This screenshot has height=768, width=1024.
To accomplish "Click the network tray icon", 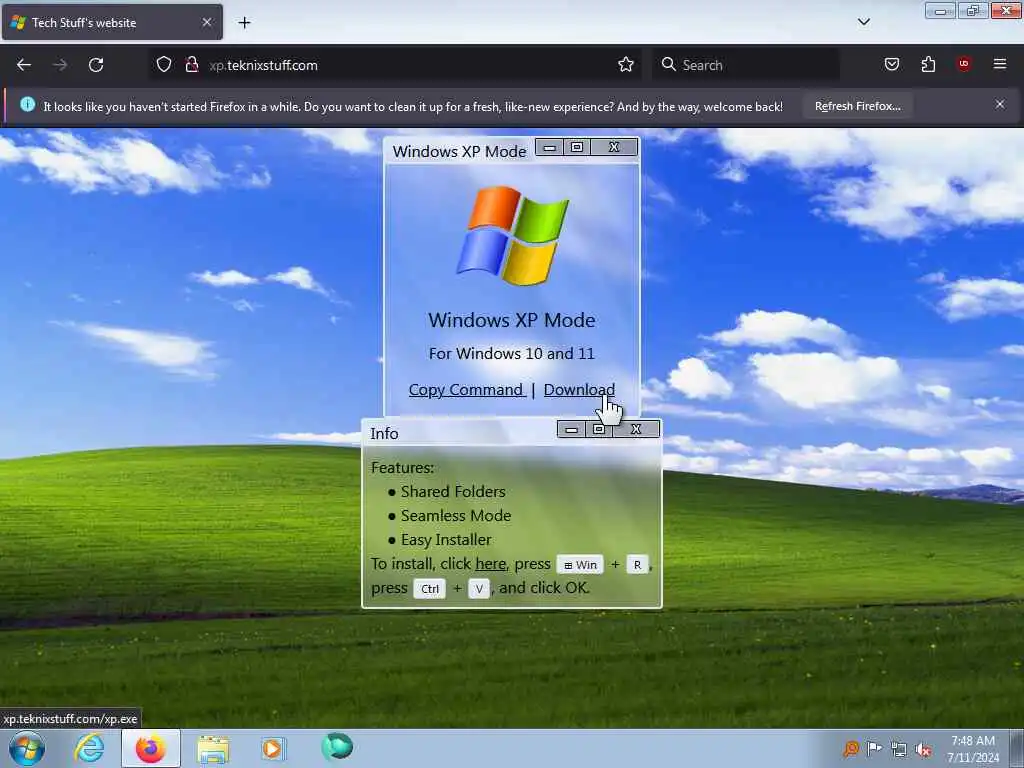I will point(899,749).
